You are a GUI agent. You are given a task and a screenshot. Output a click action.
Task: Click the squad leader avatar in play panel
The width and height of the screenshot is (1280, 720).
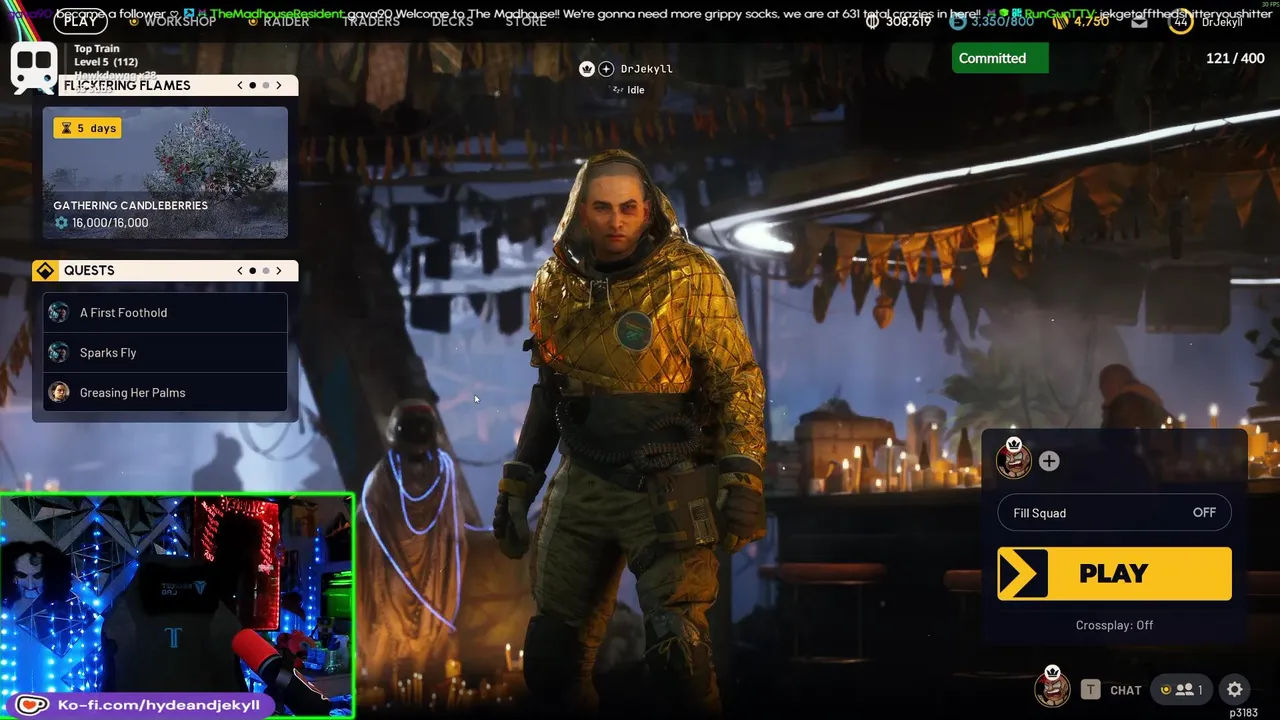pos(1013,460)
